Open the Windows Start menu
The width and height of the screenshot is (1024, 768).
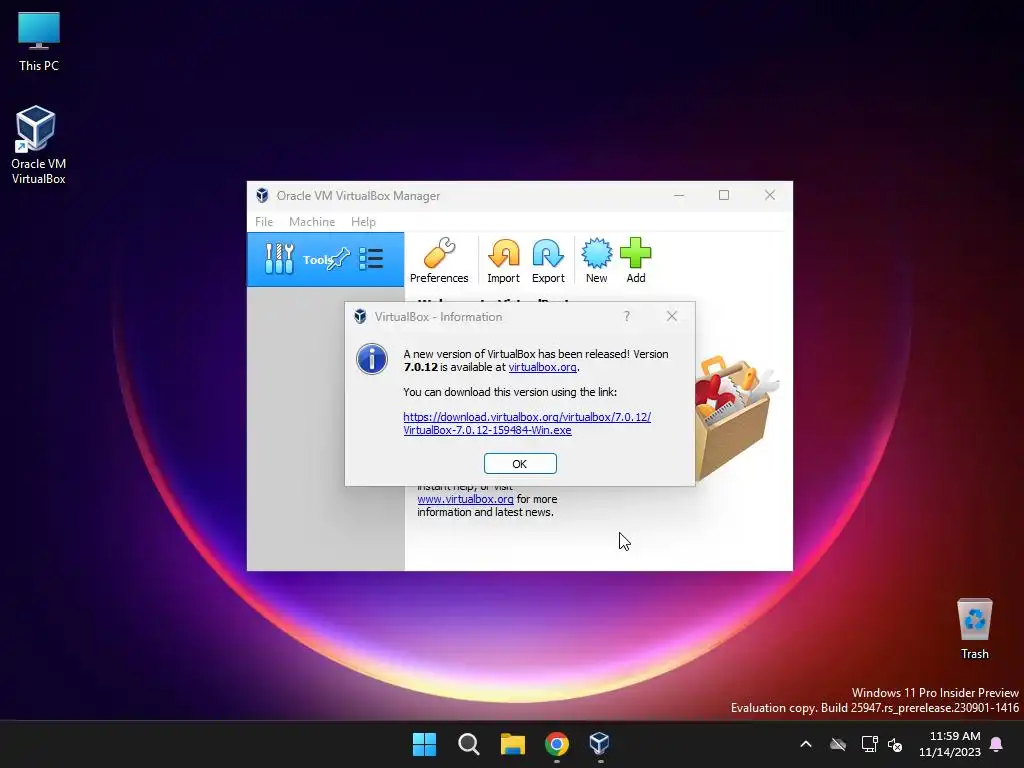424,744
